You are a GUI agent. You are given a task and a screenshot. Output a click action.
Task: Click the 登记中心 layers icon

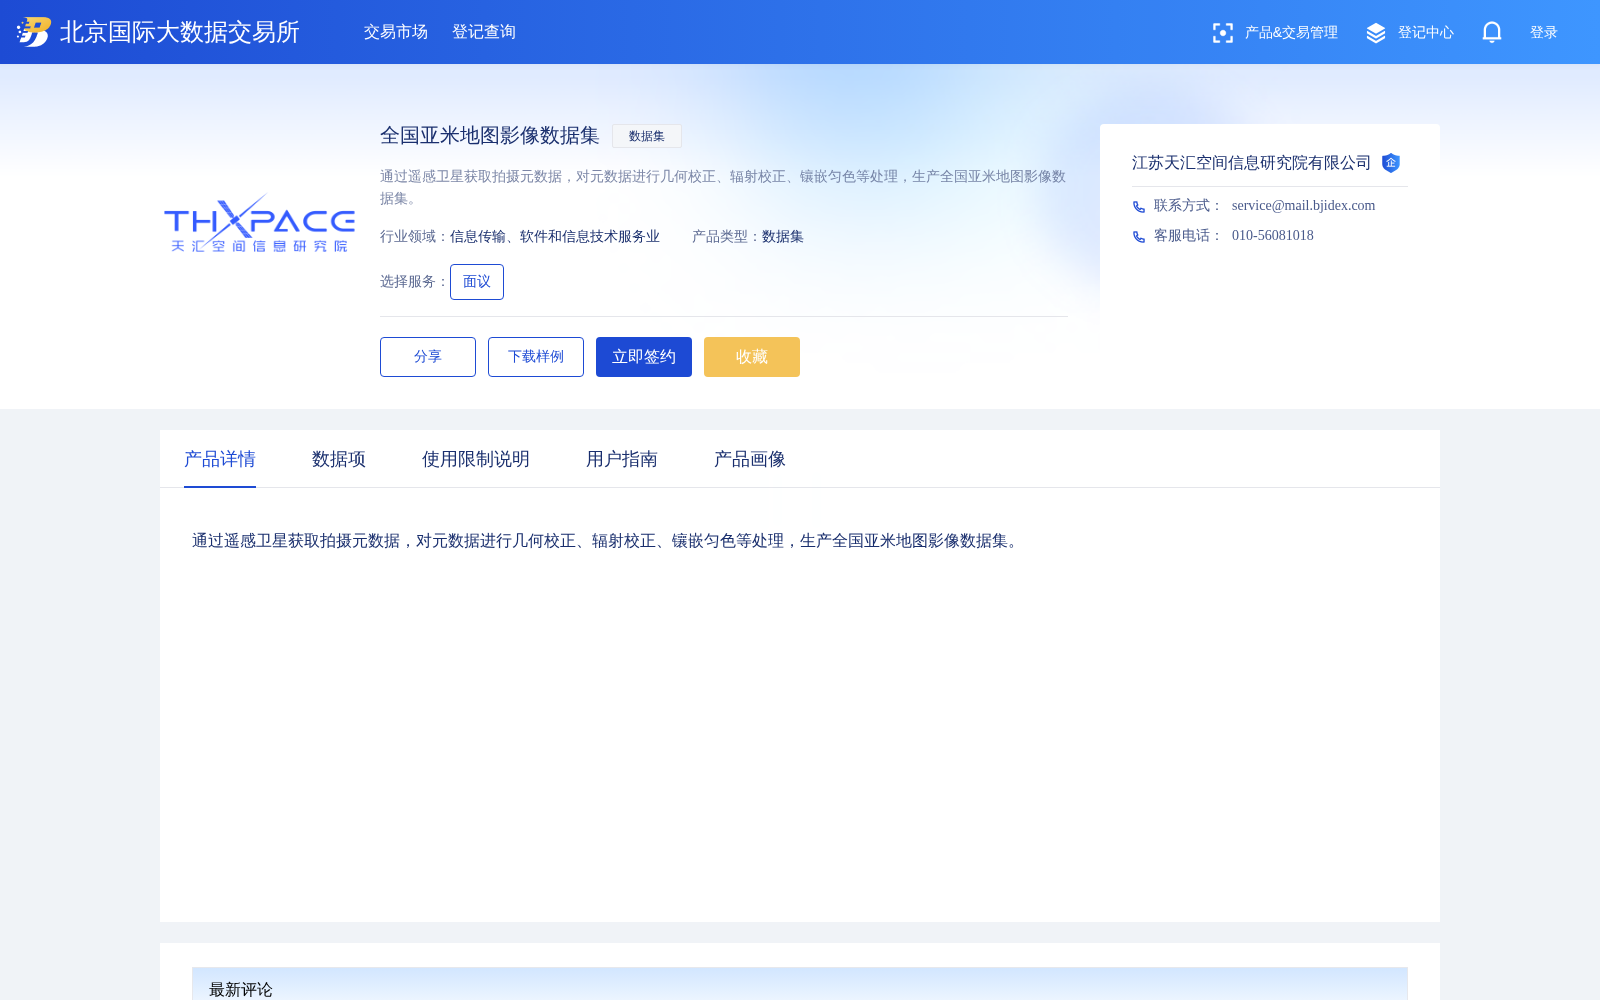1376,33
